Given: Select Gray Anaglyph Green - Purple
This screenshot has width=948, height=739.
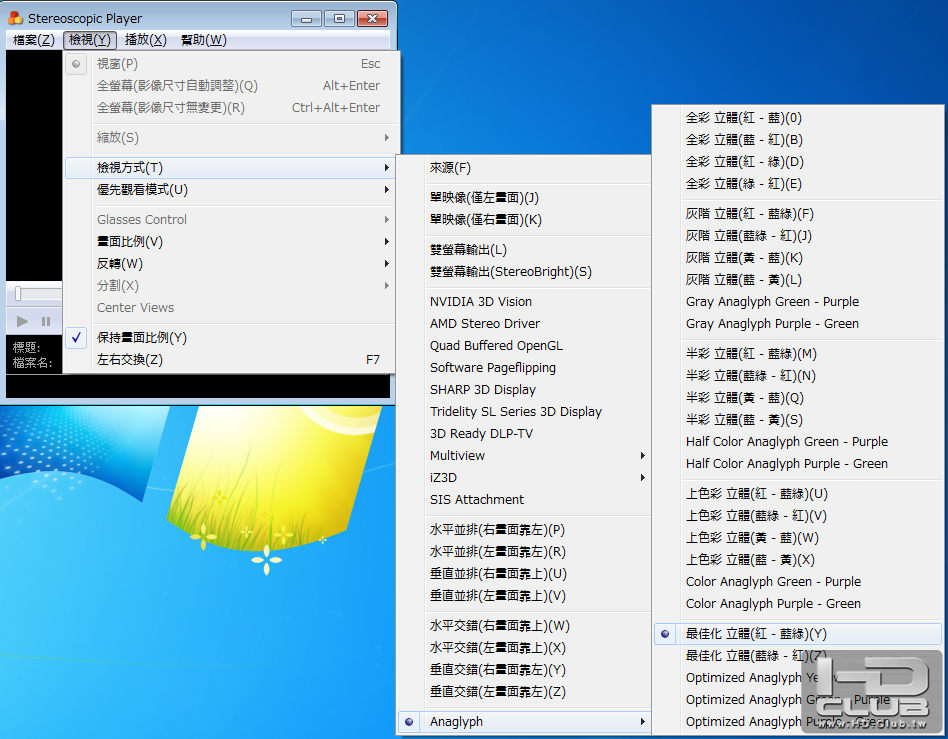Looking at the screenshot, I should coord(798,302).
